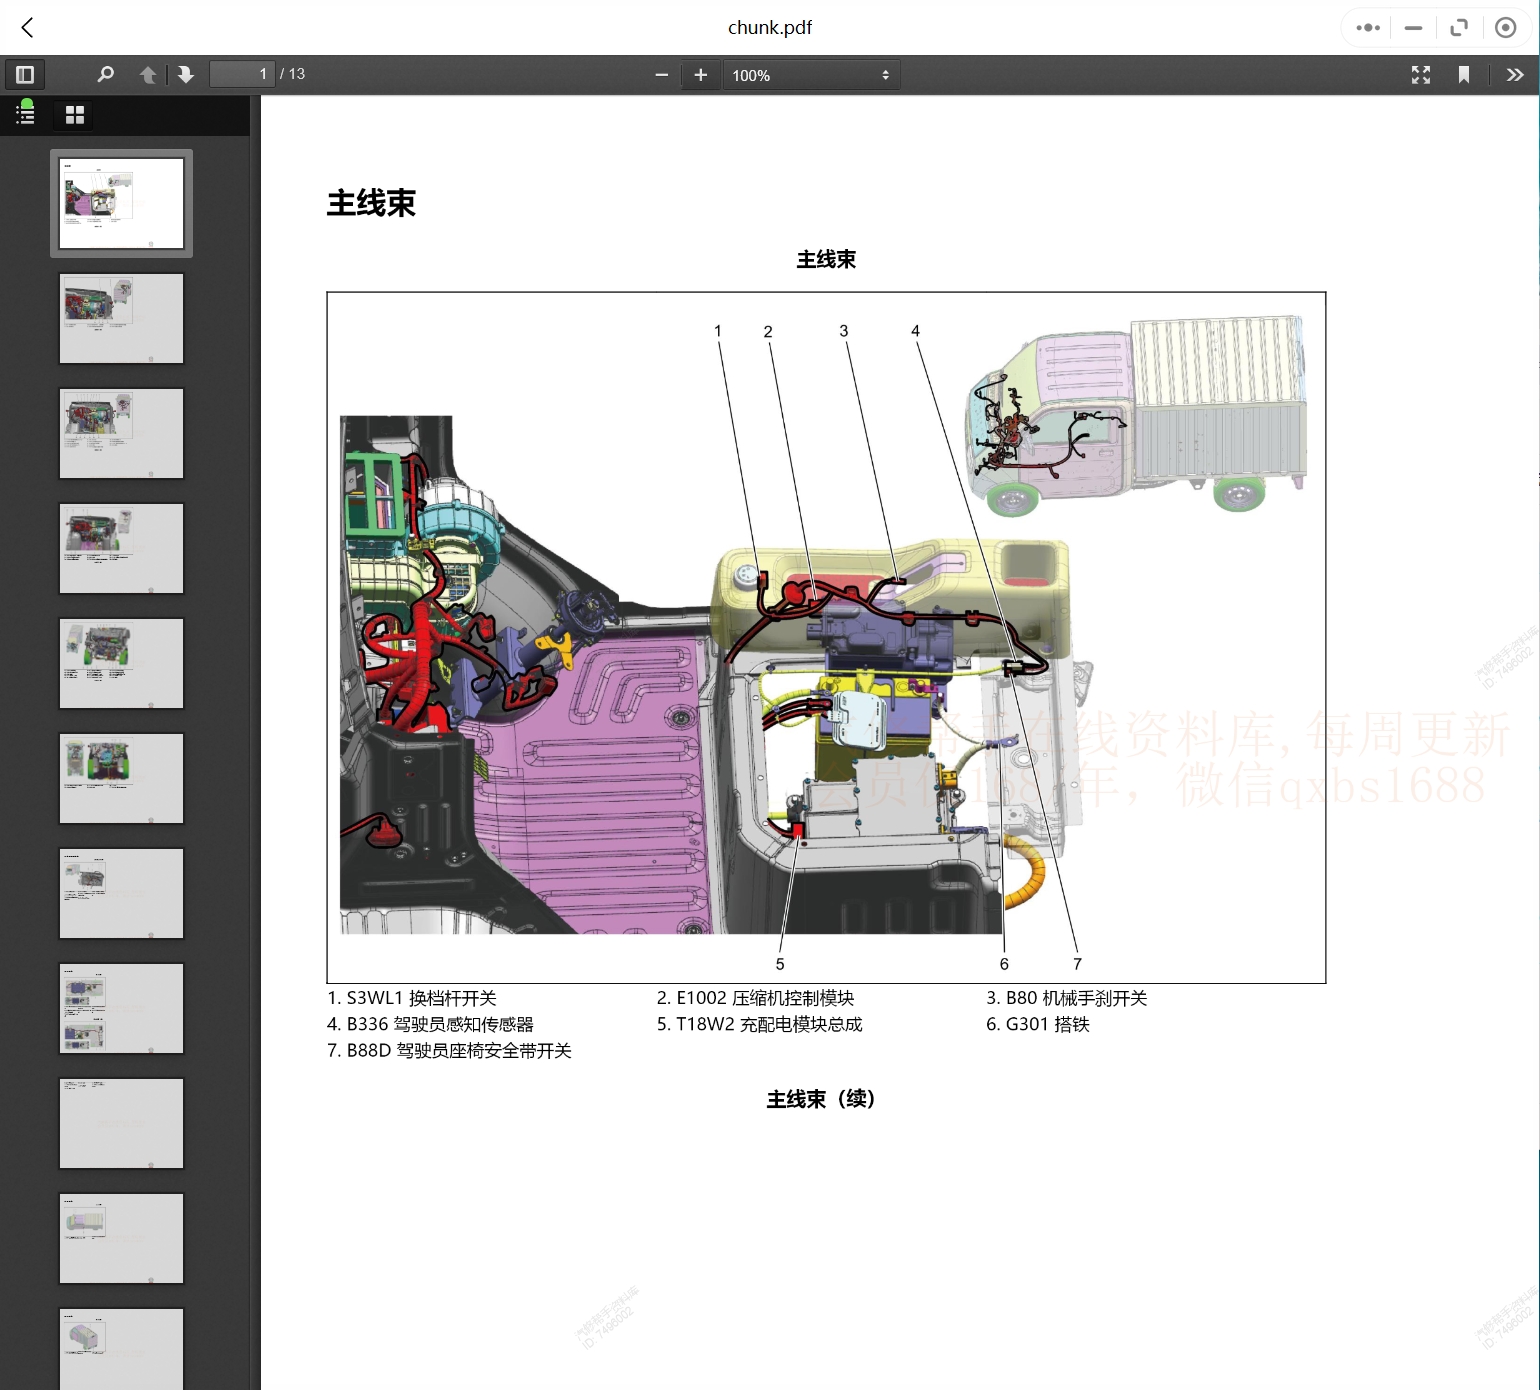Zoom in on the PDF
Image resolution: width=1540 pixels, height=1390 pixels.
point(700,74)
